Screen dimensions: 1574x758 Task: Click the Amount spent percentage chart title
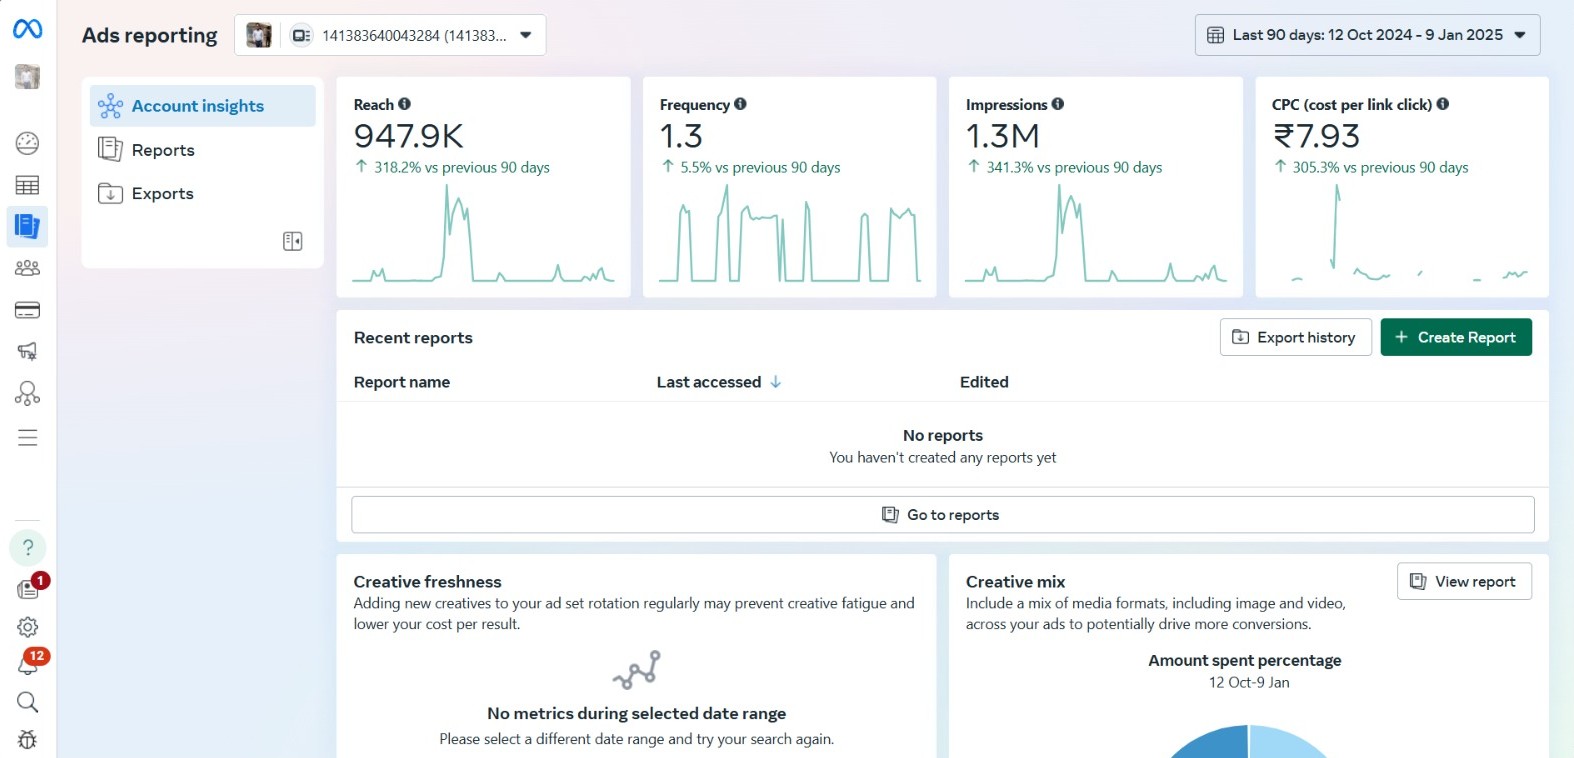click(x=1245, y=661)
